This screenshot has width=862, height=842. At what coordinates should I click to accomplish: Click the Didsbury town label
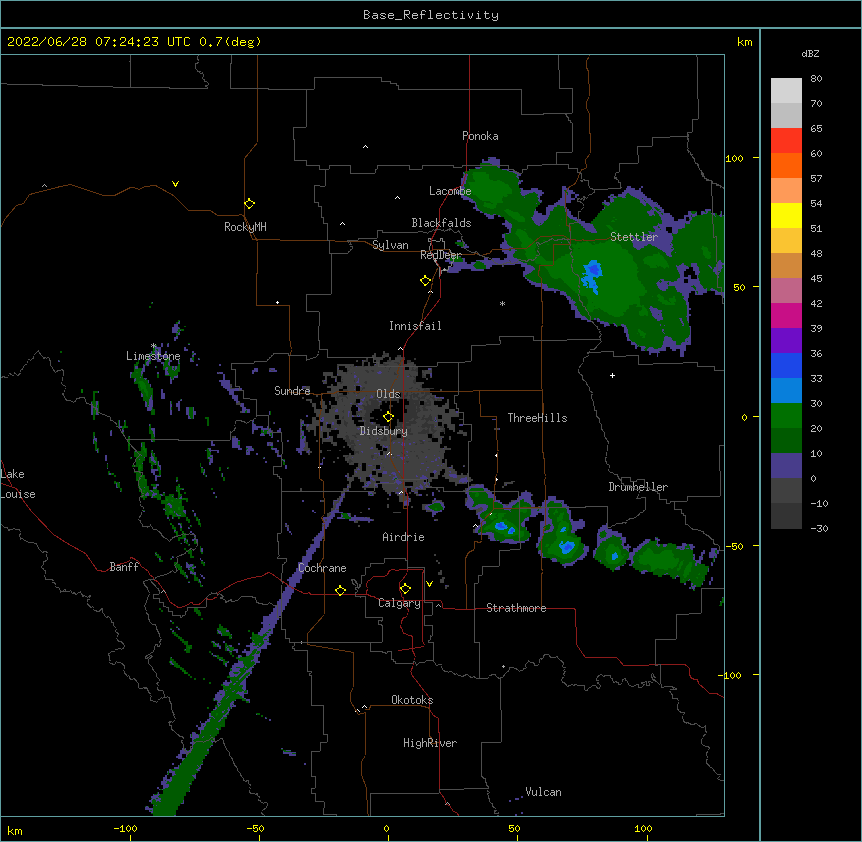(x=384, y=431)
